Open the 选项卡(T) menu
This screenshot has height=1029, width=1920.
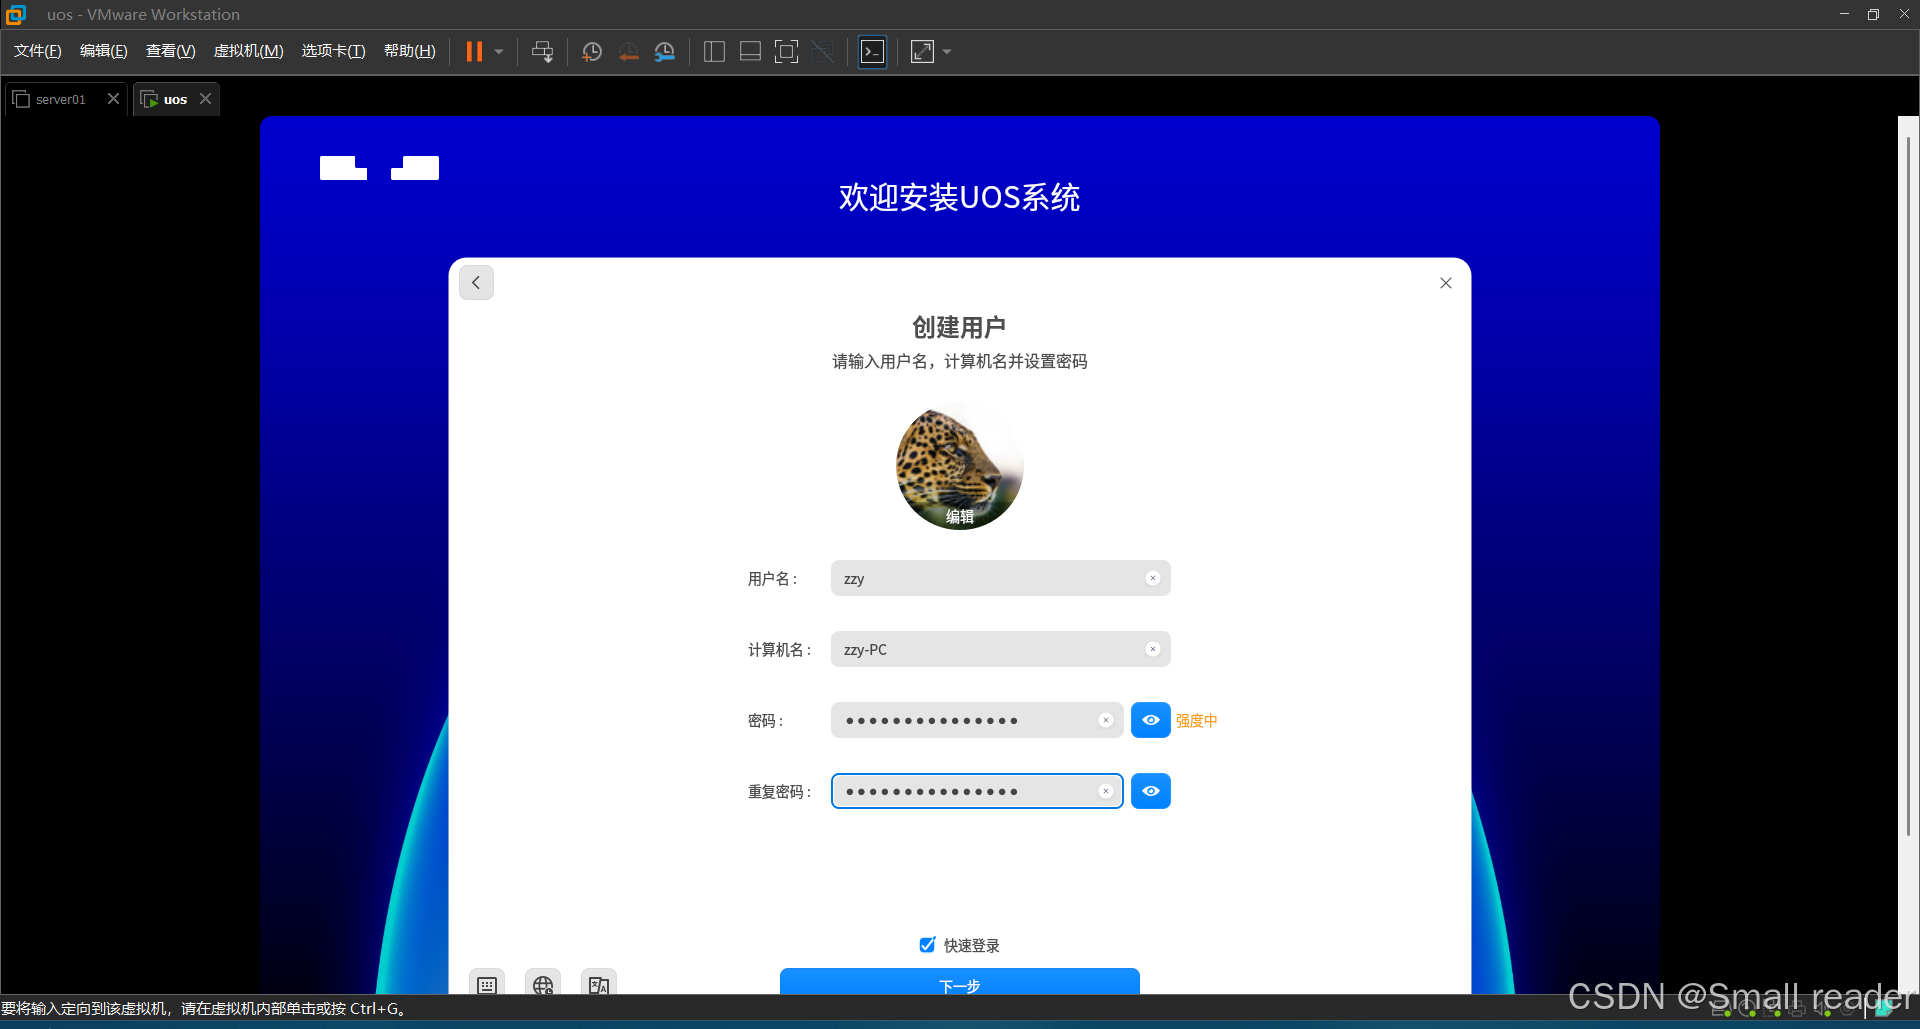(333, 51)
